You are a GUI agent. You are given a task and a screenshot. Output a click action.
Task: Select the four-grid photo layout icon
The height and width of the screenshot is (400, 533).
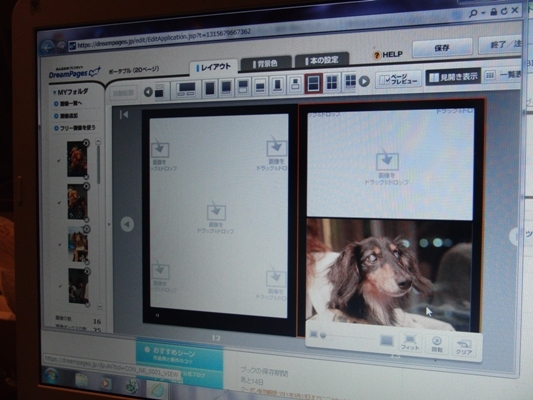pos(331,82)
